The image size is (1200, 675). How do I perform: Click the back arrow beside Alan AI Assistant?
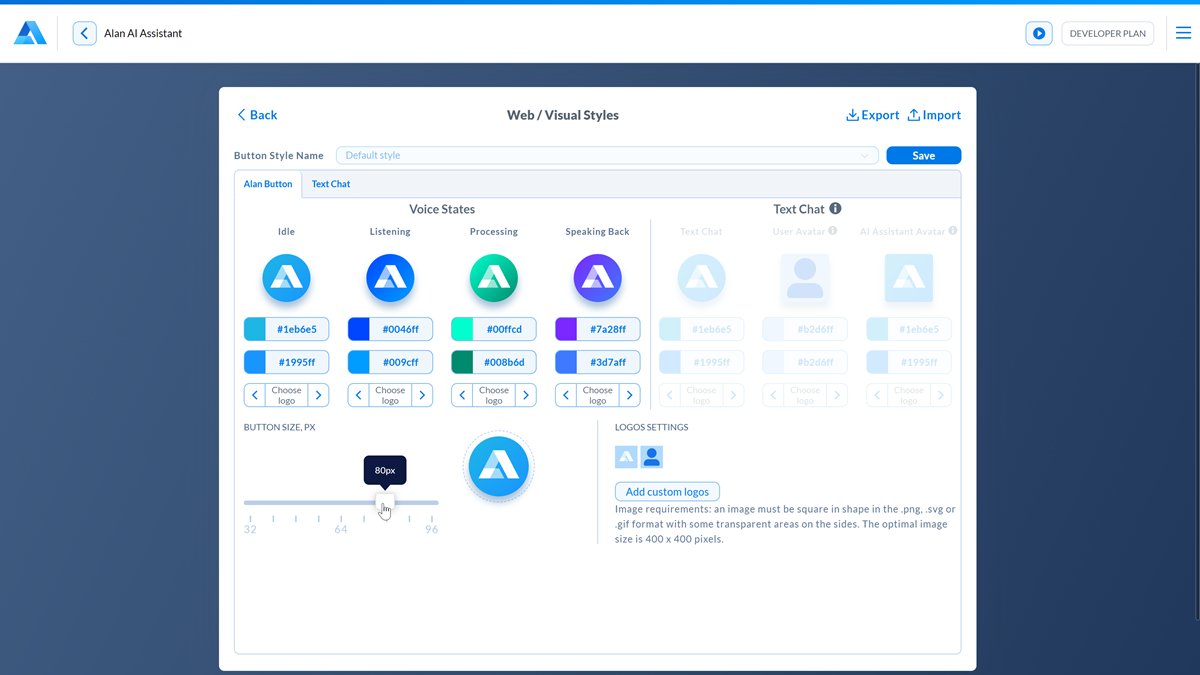click(x=85, y=34)
